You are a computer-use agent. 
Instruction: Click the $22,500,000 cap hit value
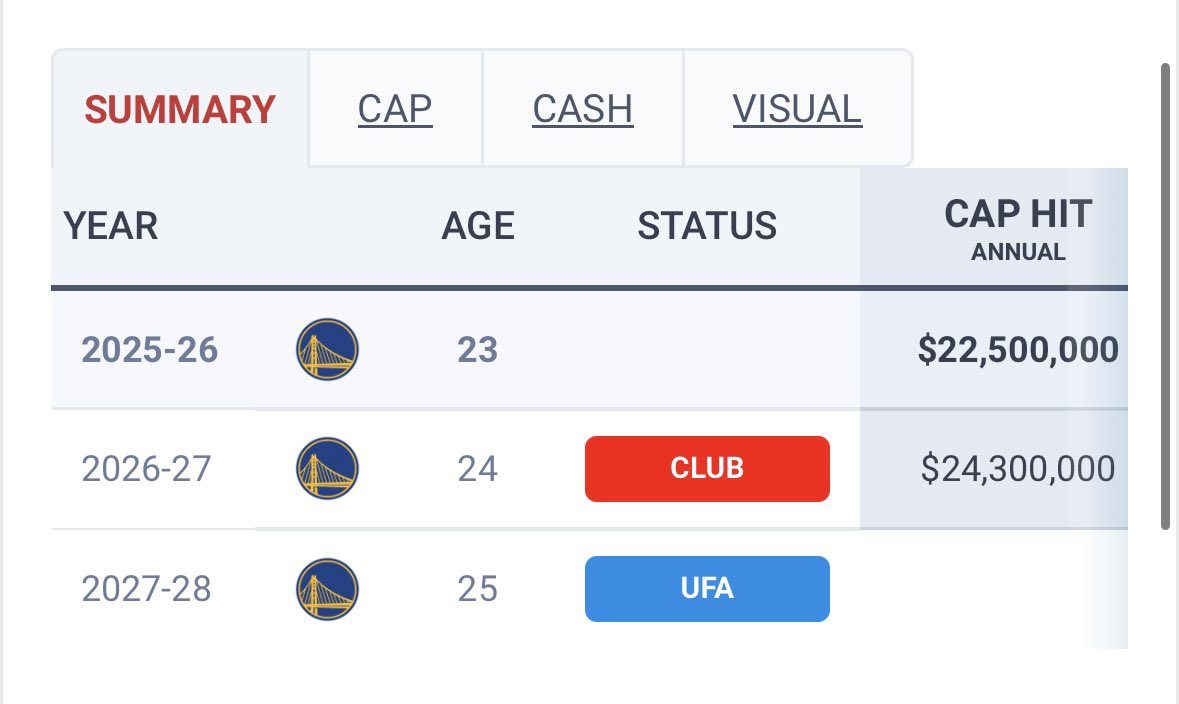[x=1018, y=350]
